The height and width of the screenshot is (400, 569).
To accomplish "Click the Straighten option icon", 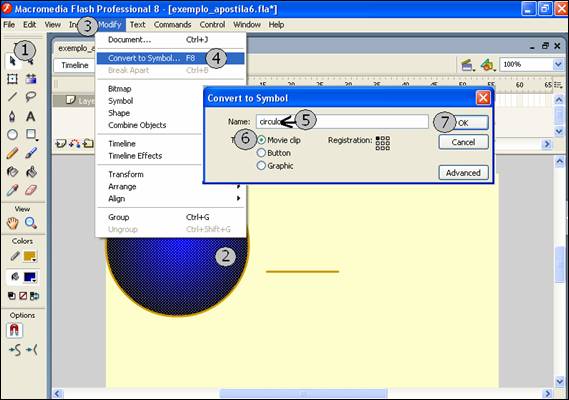I will click(32, 350).
